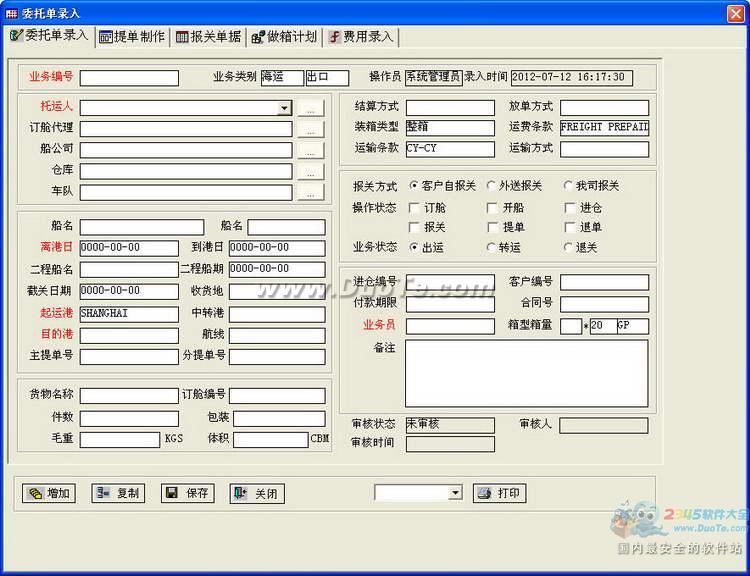Click the 目的港 input field
This screenshot has height=576, width=750.
[x=129, y=336]
